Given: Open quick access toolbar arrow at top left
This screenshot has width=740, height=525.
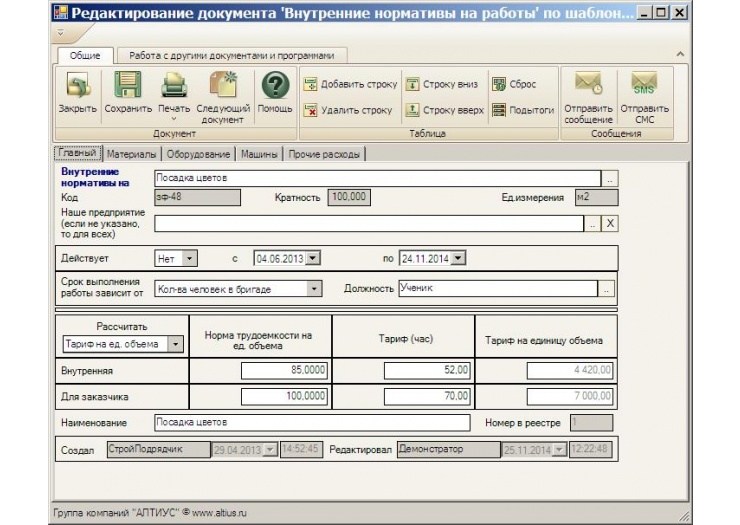Looking at the screenshot, I should pyautogui.click(x=60, y=33).
